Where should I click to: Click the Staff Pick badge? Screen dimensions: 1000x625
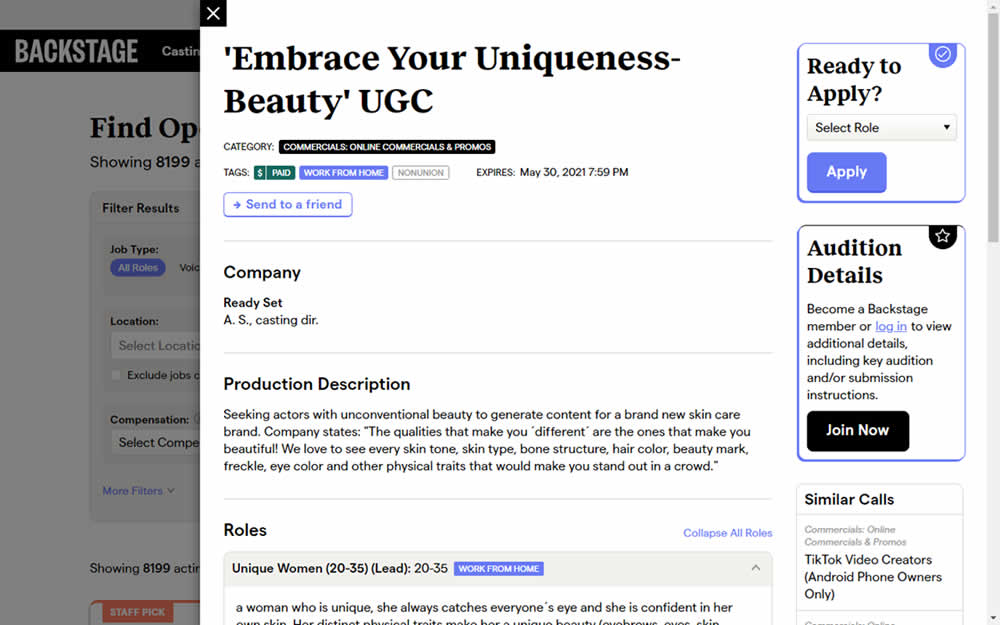(138, 612)
